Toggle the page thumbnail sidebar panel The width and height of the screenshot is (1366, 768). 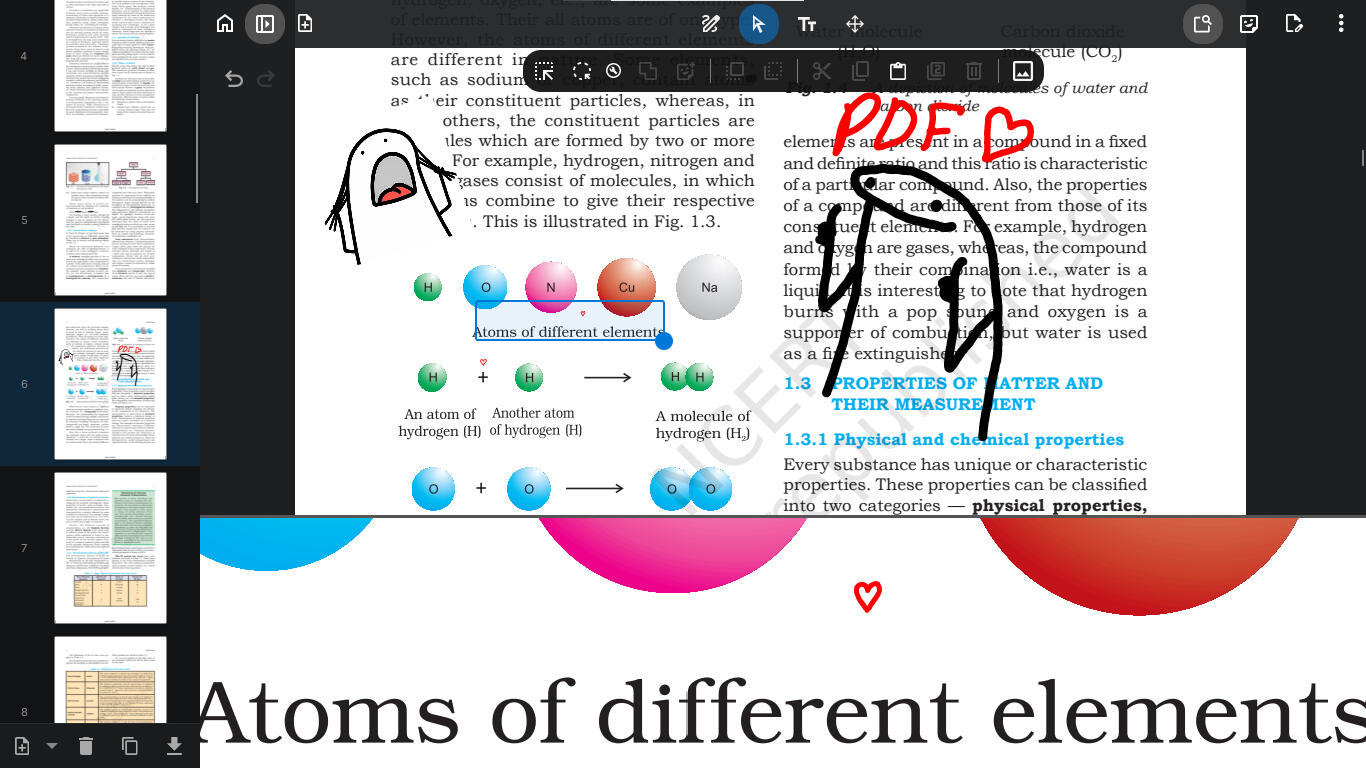tap(265, 24)
